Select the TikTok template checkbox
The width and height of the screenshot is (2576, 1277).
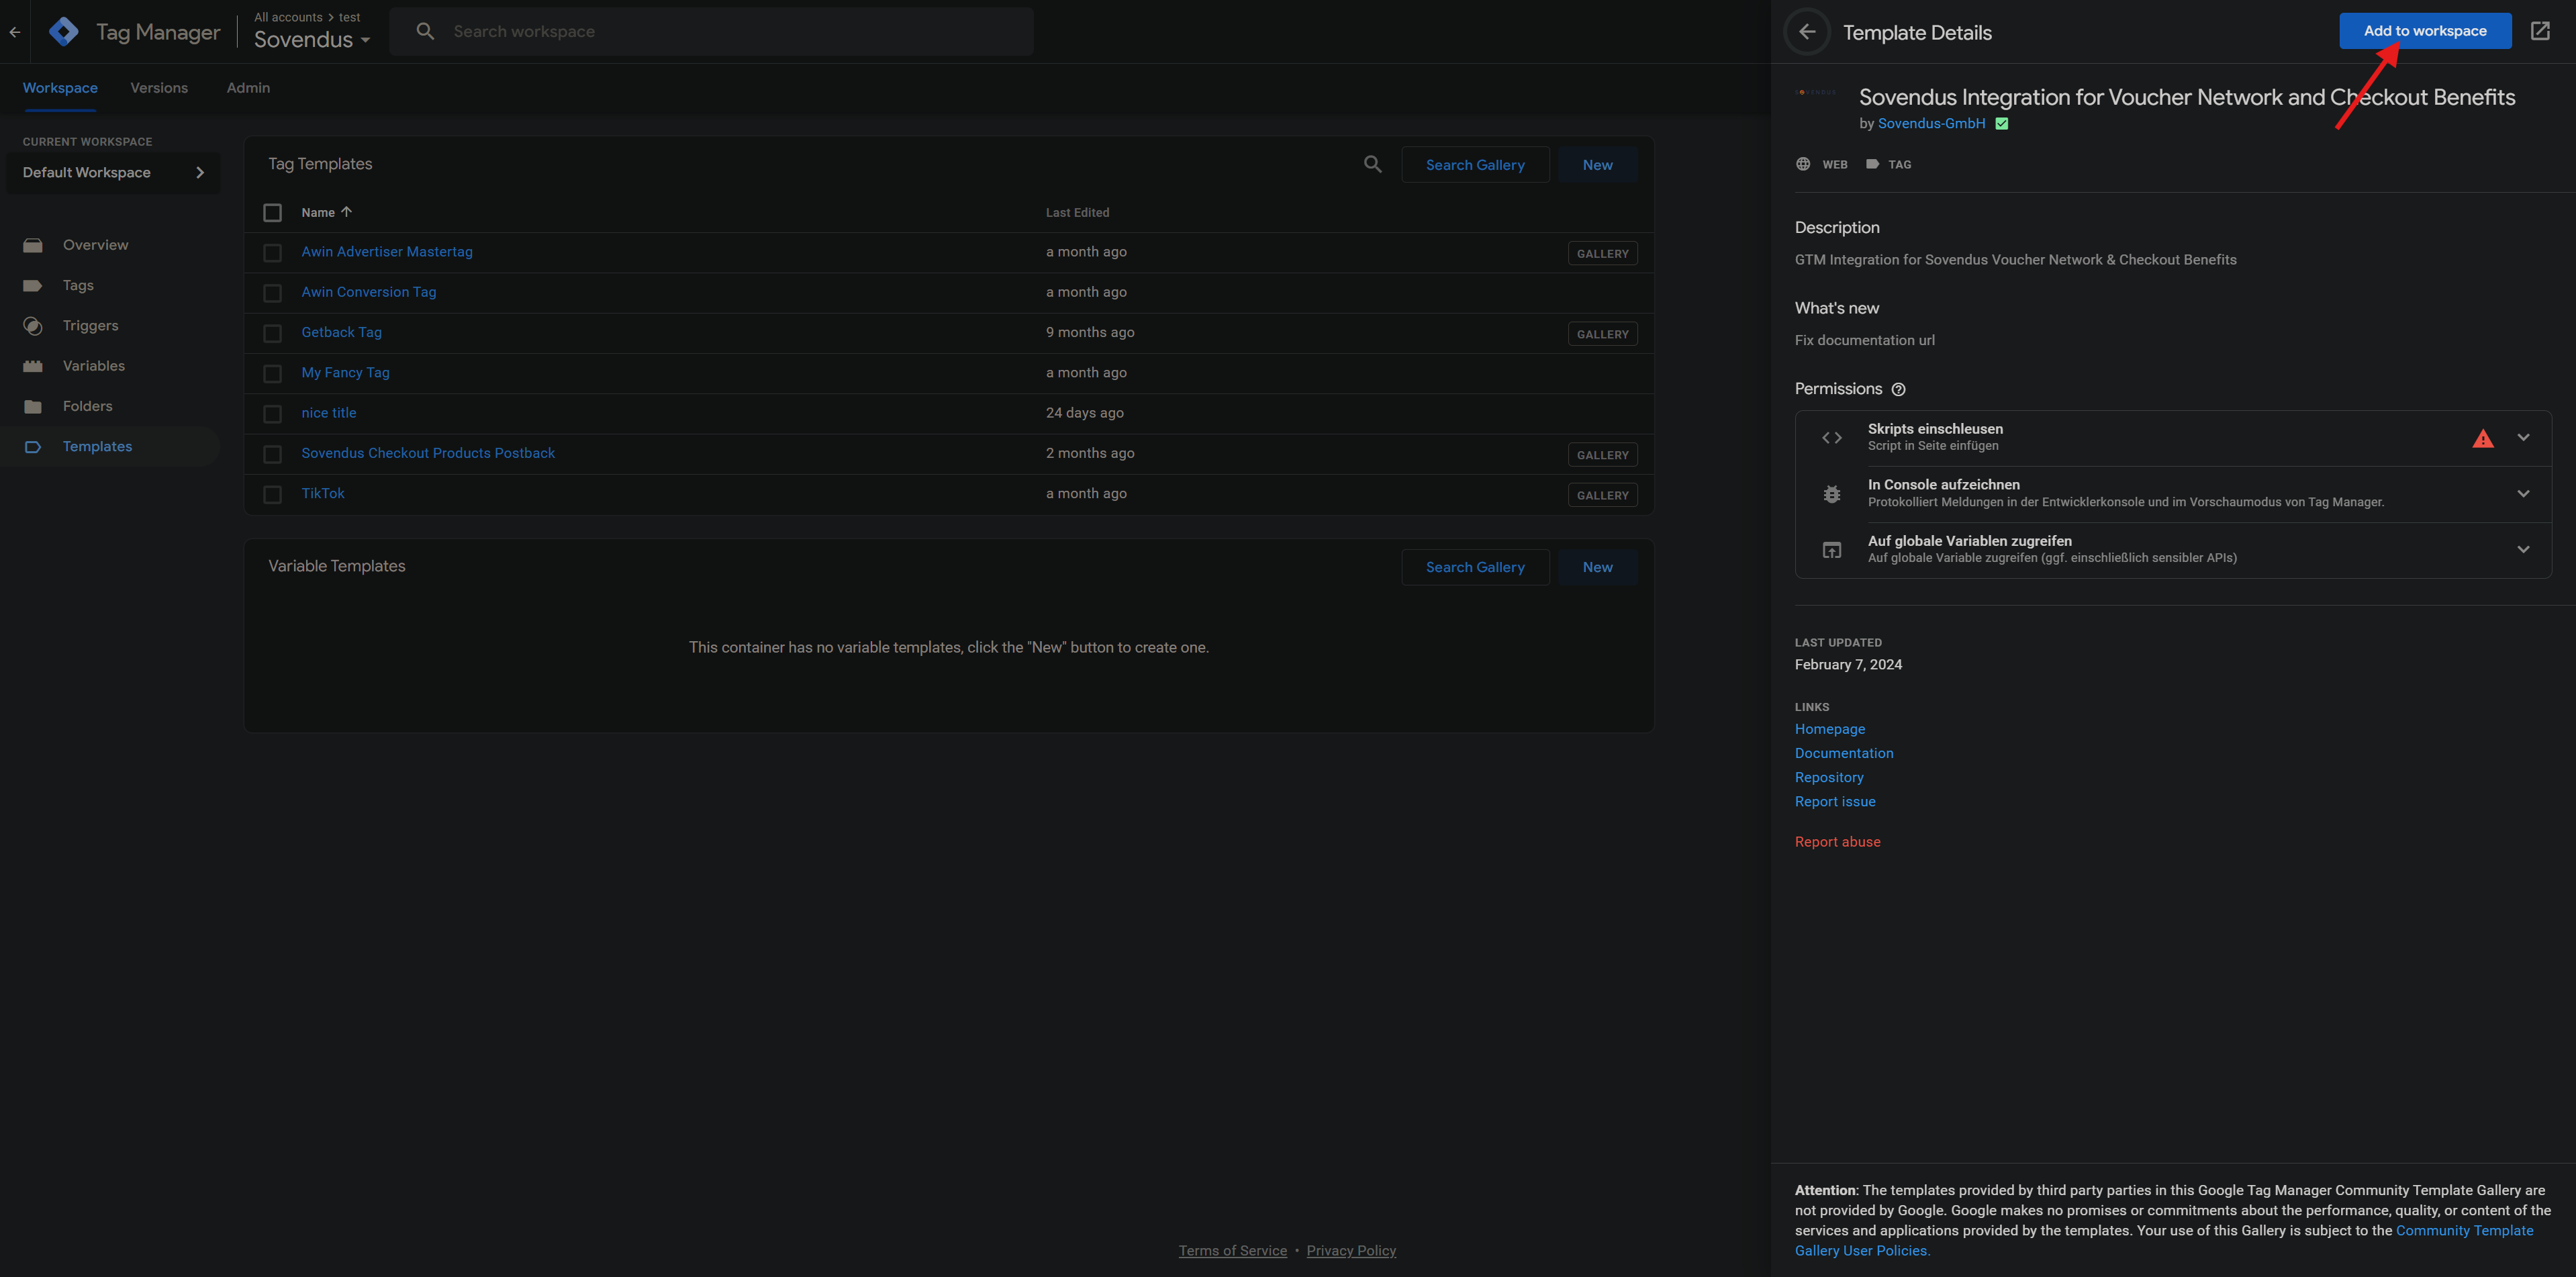272,494
